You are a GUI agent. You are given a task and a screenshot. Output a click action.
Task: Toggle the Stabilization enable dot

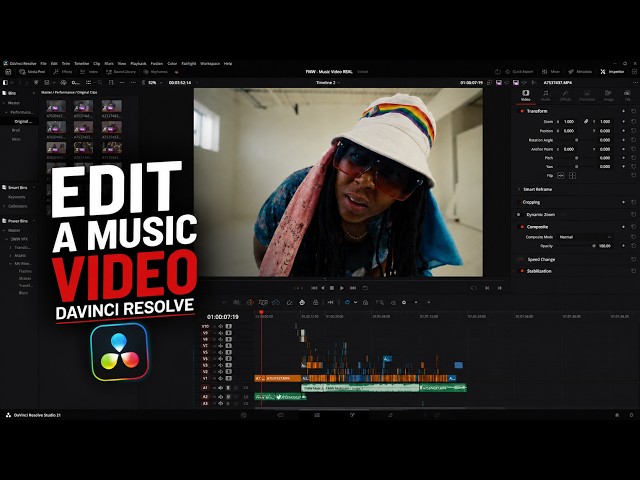[x=522, y=271]
